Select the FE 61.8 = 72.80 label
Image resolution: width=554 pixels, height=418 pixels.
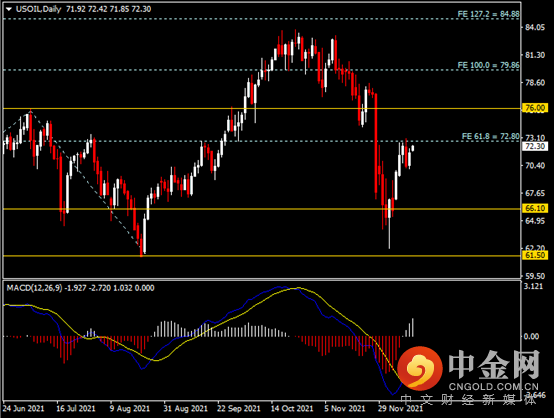pos(490,136)
